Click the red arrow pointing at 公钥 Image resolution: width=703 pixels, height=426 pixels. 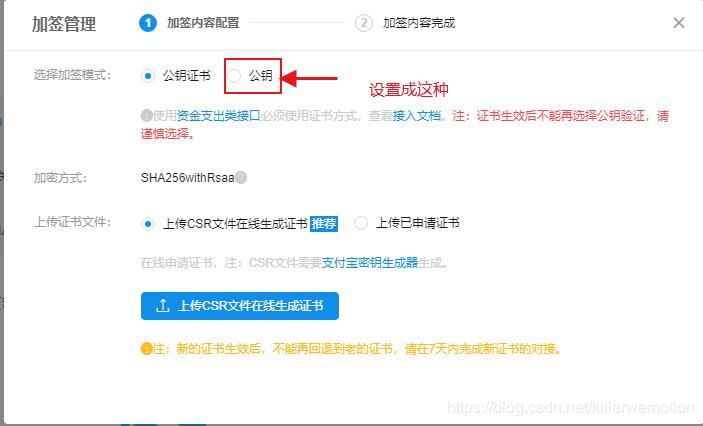pos(309,78)
